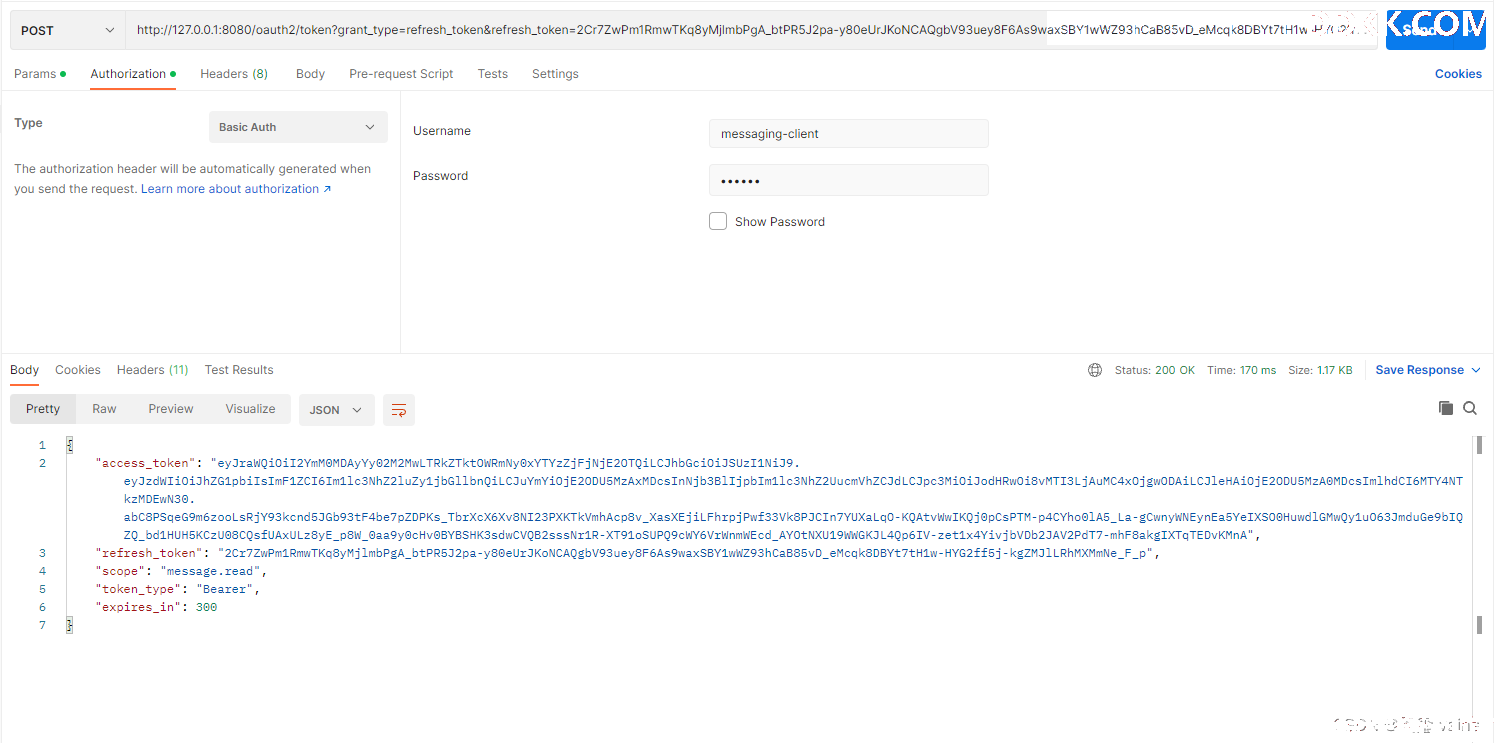
Task: Click the Password input field
Action: [x=849, y=180]
